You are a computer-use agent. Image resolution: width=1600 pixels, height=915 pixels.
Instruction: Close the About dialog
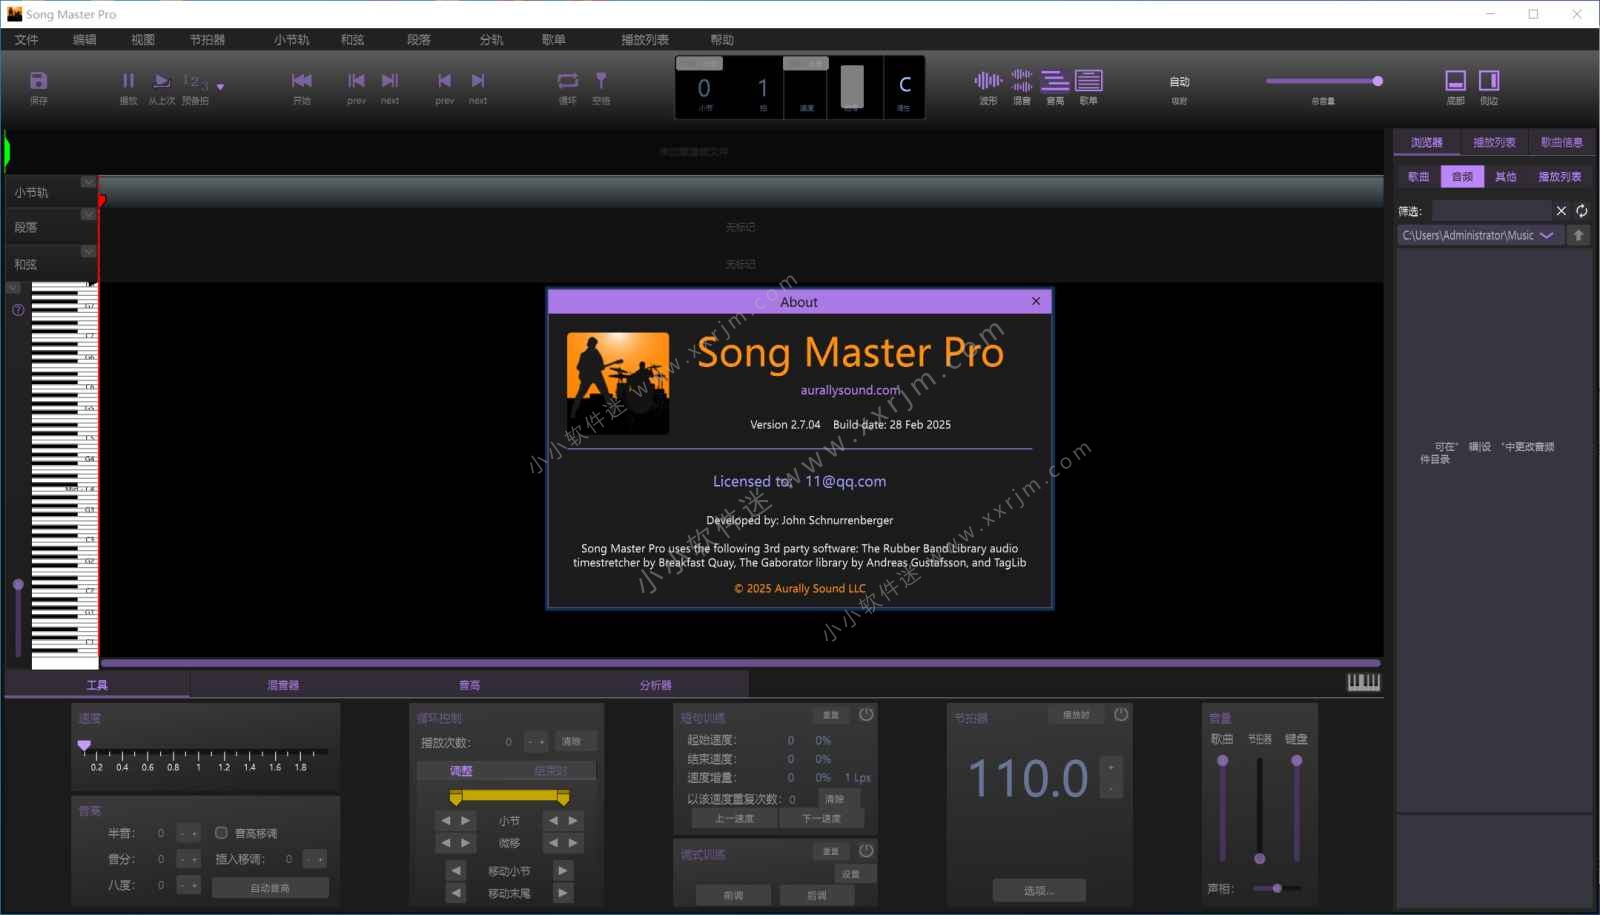coord(1036,301)
